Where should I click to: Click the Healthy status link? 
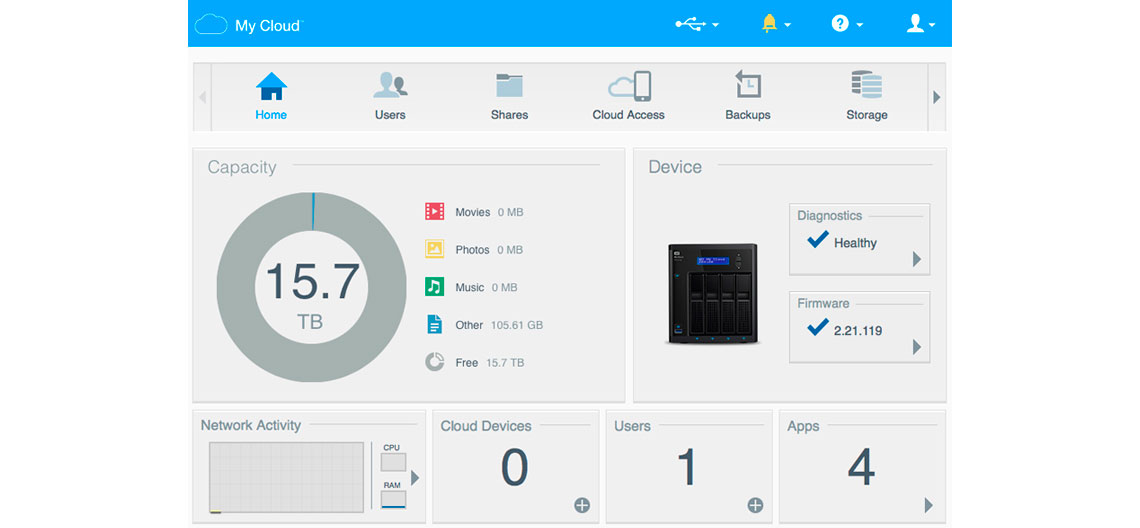855,243
